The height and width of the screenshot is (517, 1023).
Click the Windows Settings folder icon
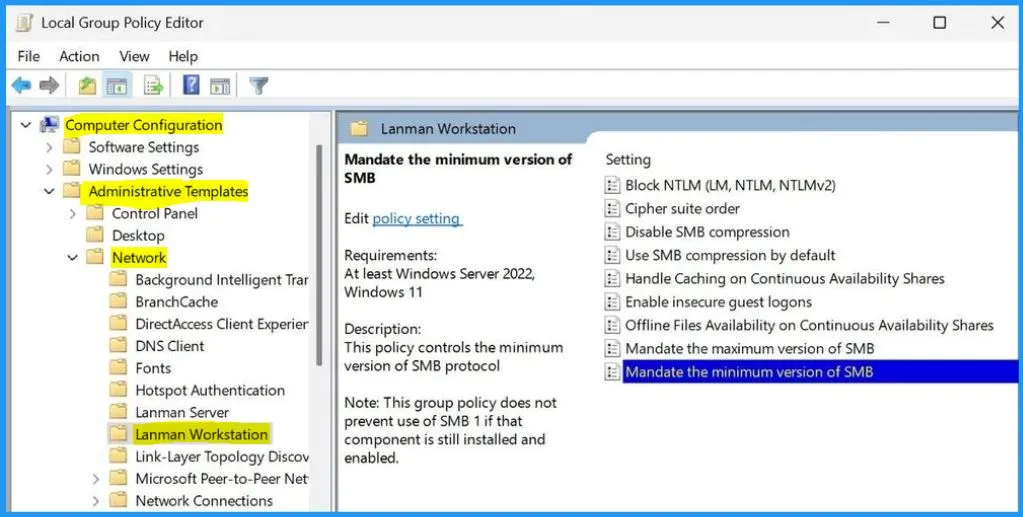coord(72,169)
